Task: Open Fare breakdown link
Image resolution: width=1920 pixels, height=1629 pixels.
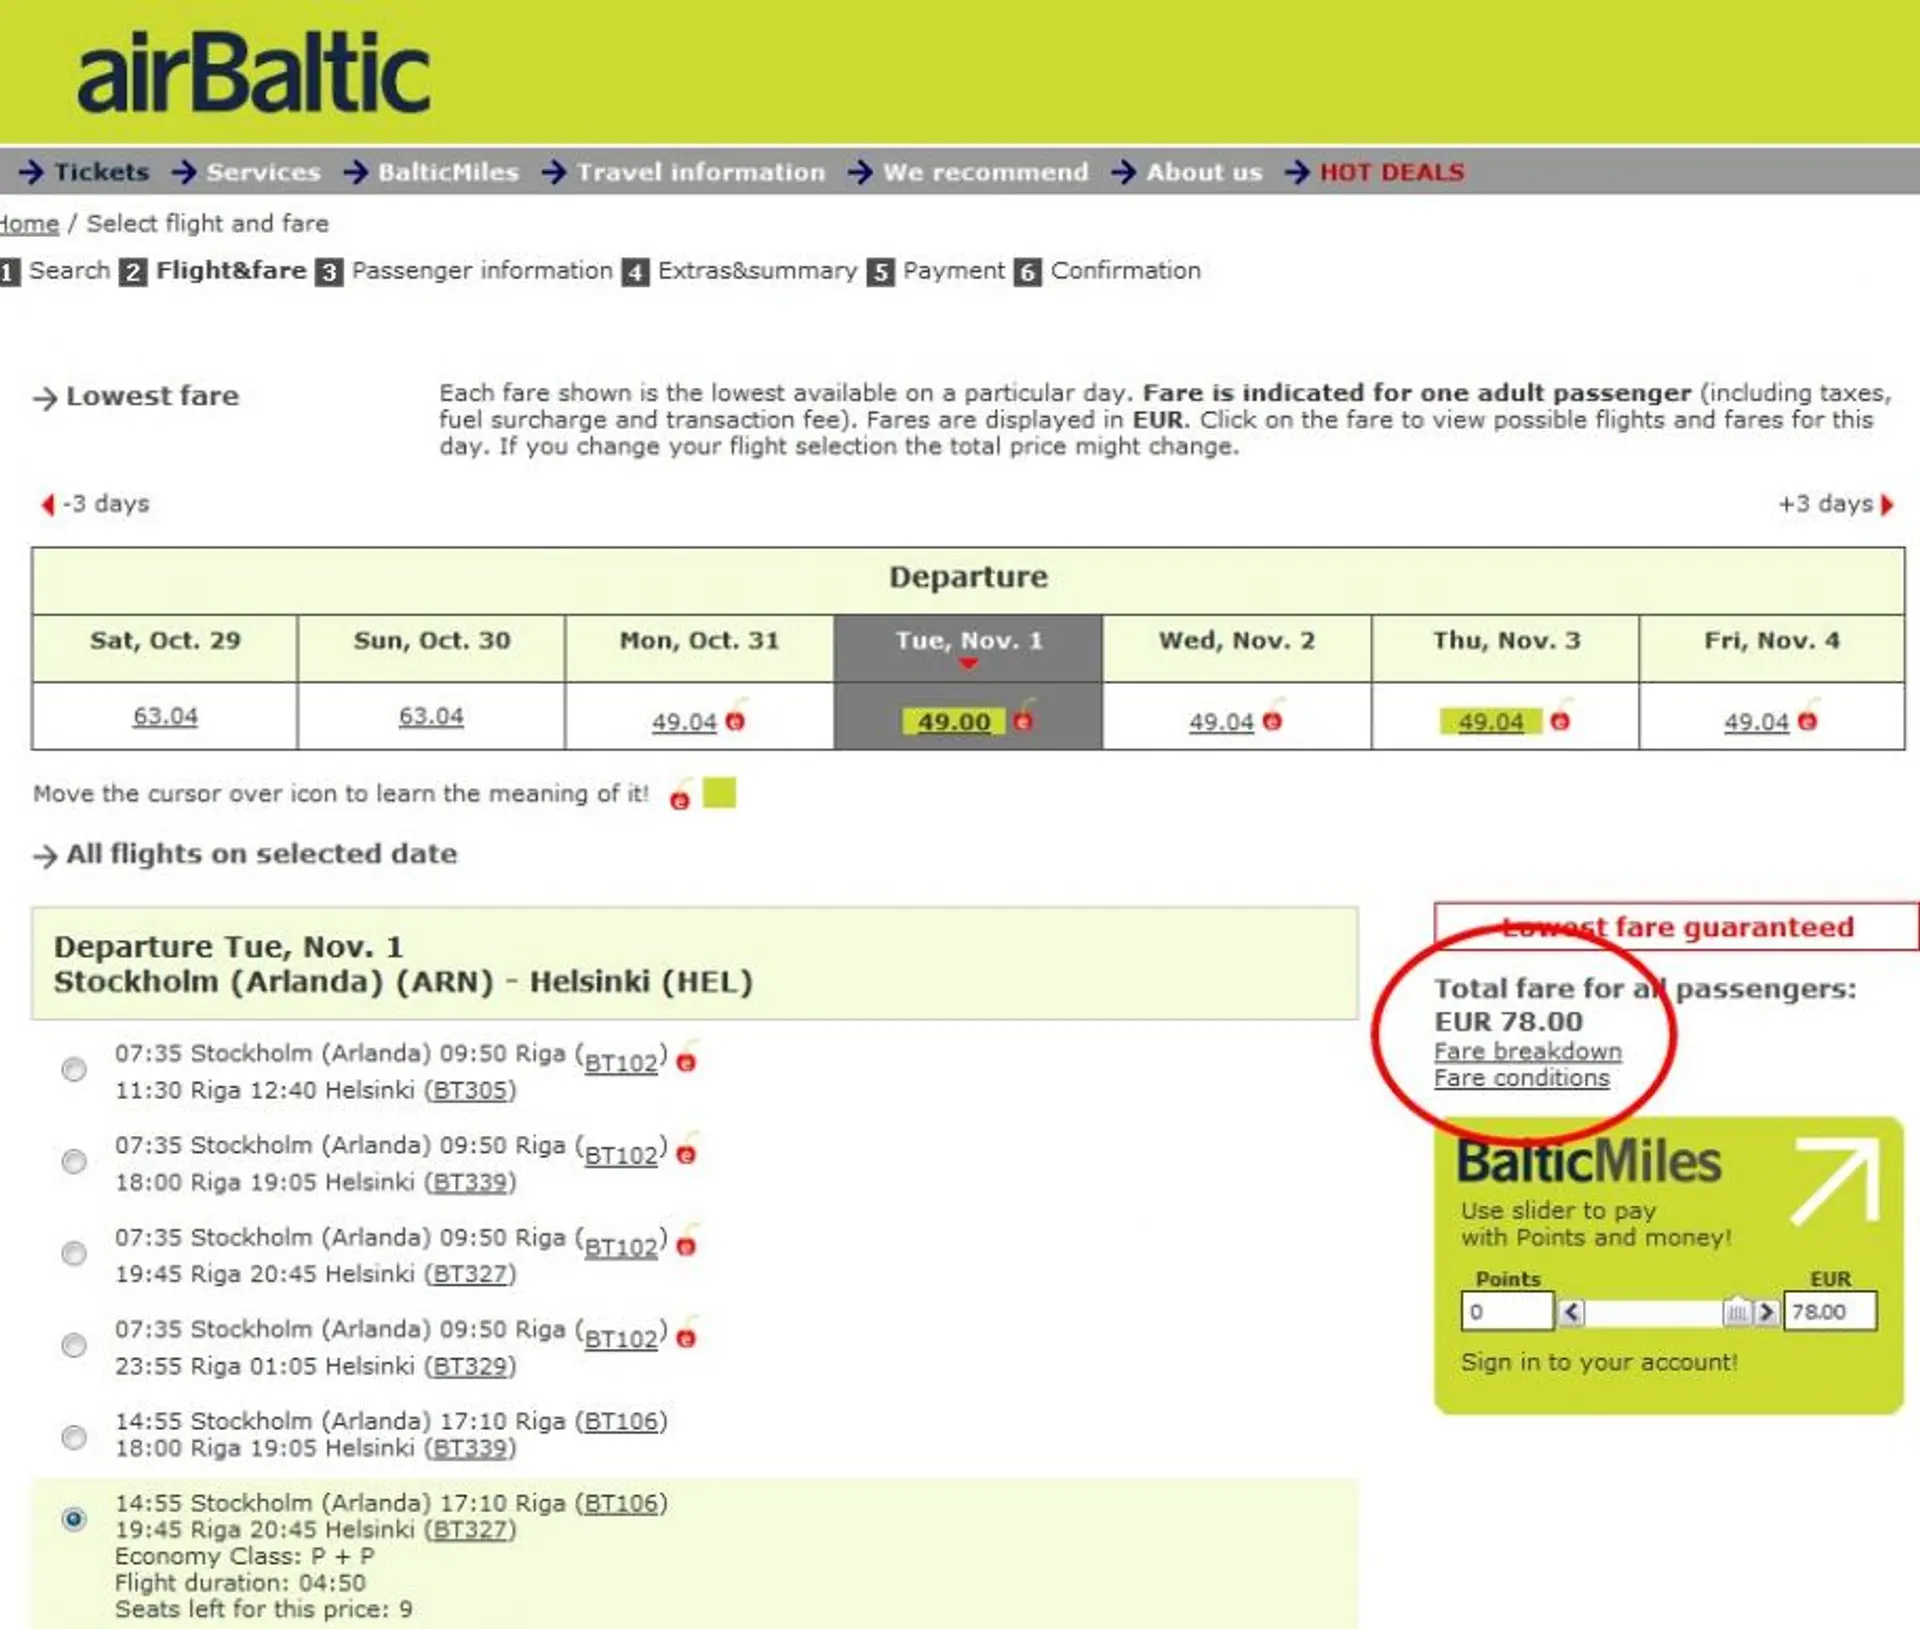Action: pos(1528,1052)
